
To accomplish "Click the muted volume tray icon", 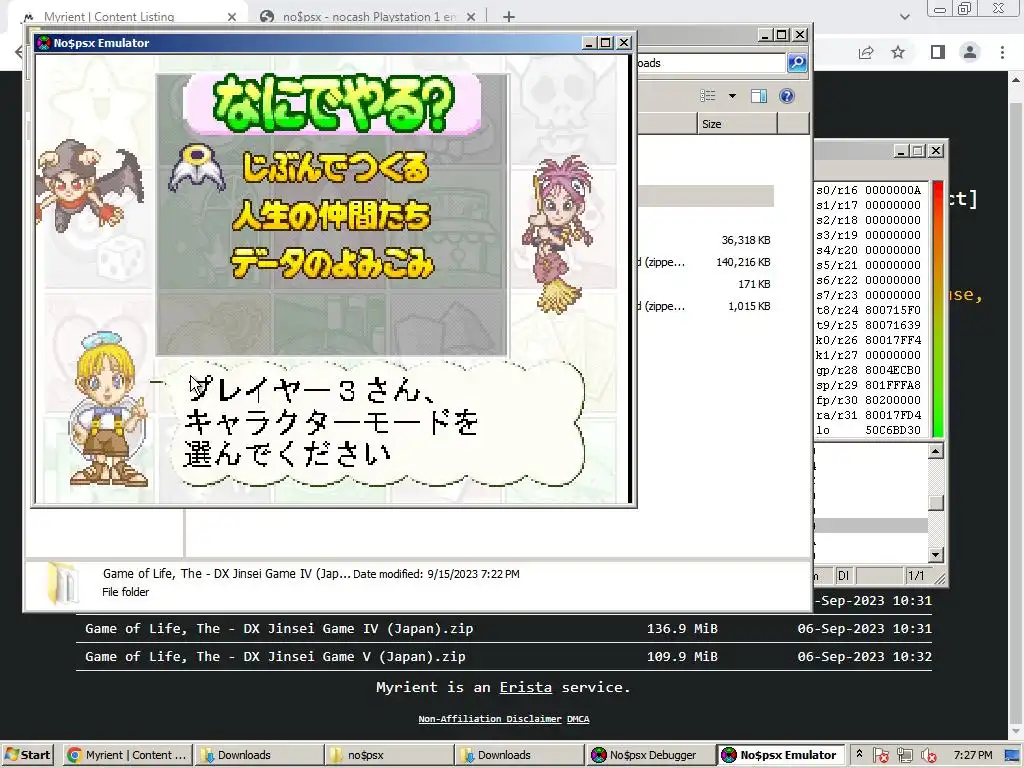I will 928,756.
